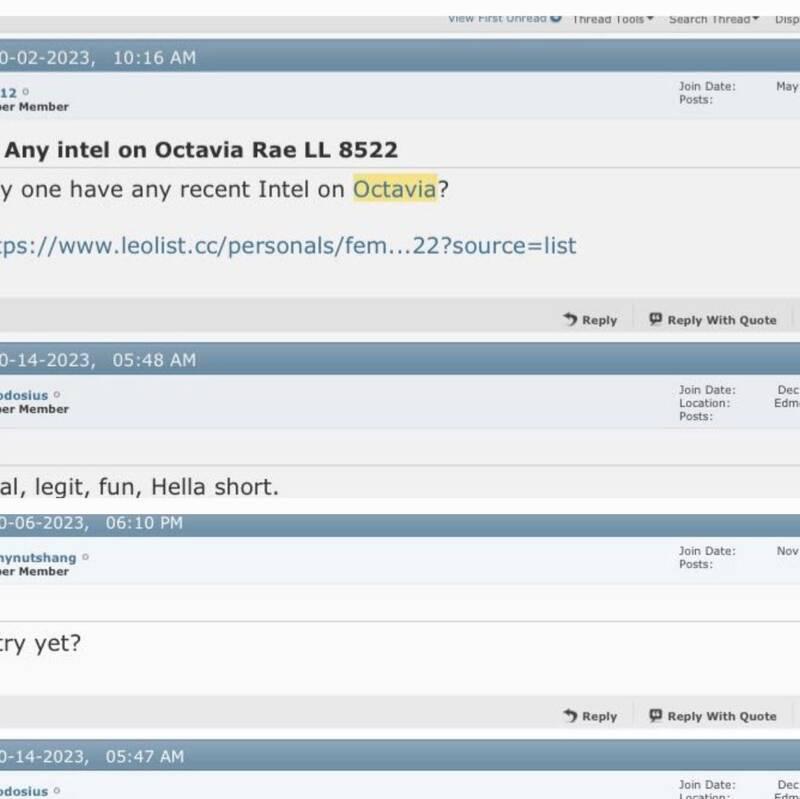The width and height of the screenshot is (800, 799).
Task: Click the Reply arrow icon under the leolist link post
Action: coord(571,319)
